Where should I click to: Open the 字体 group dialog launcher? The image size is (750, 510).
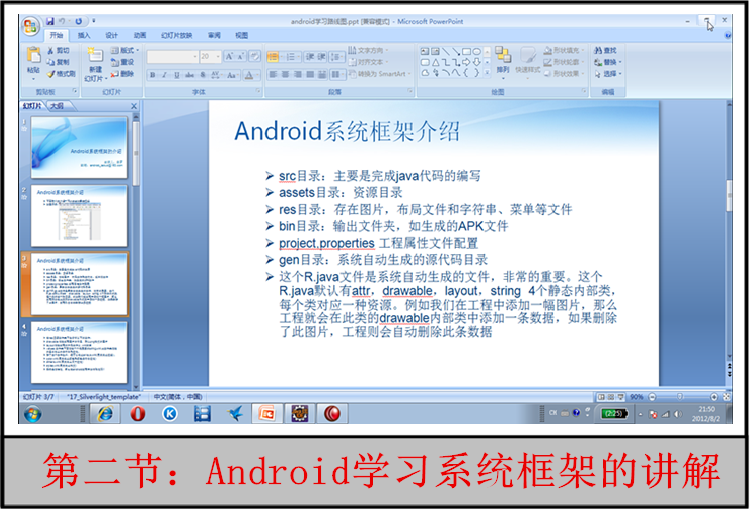[x=258, y=90]
